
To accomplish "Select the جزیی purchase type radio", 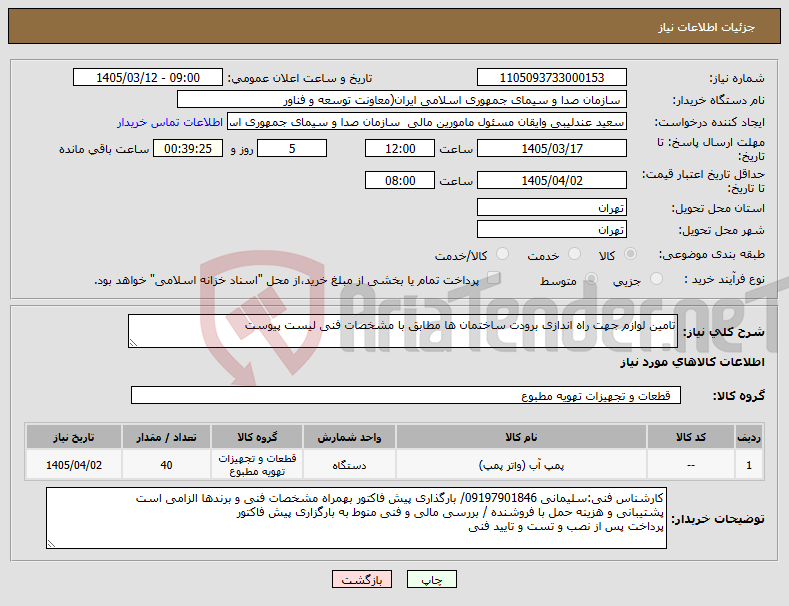I will point(656,279).
